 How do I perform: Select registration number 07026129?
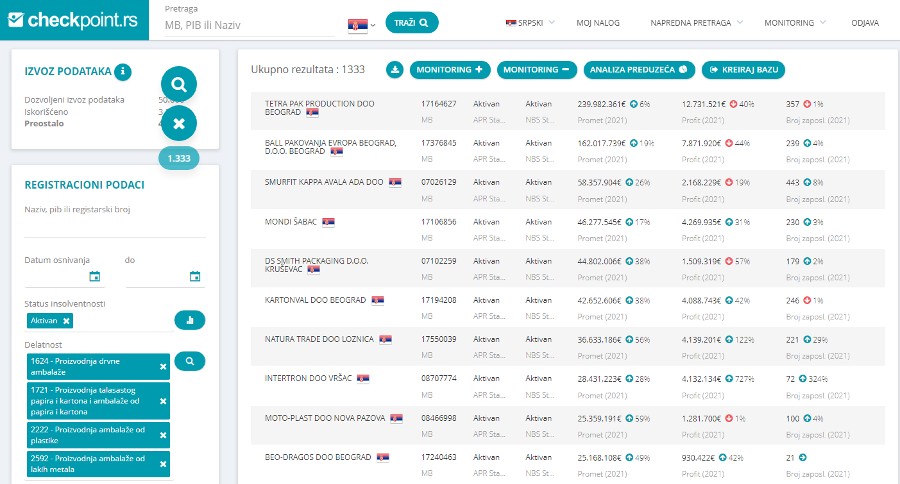[439, 183]
